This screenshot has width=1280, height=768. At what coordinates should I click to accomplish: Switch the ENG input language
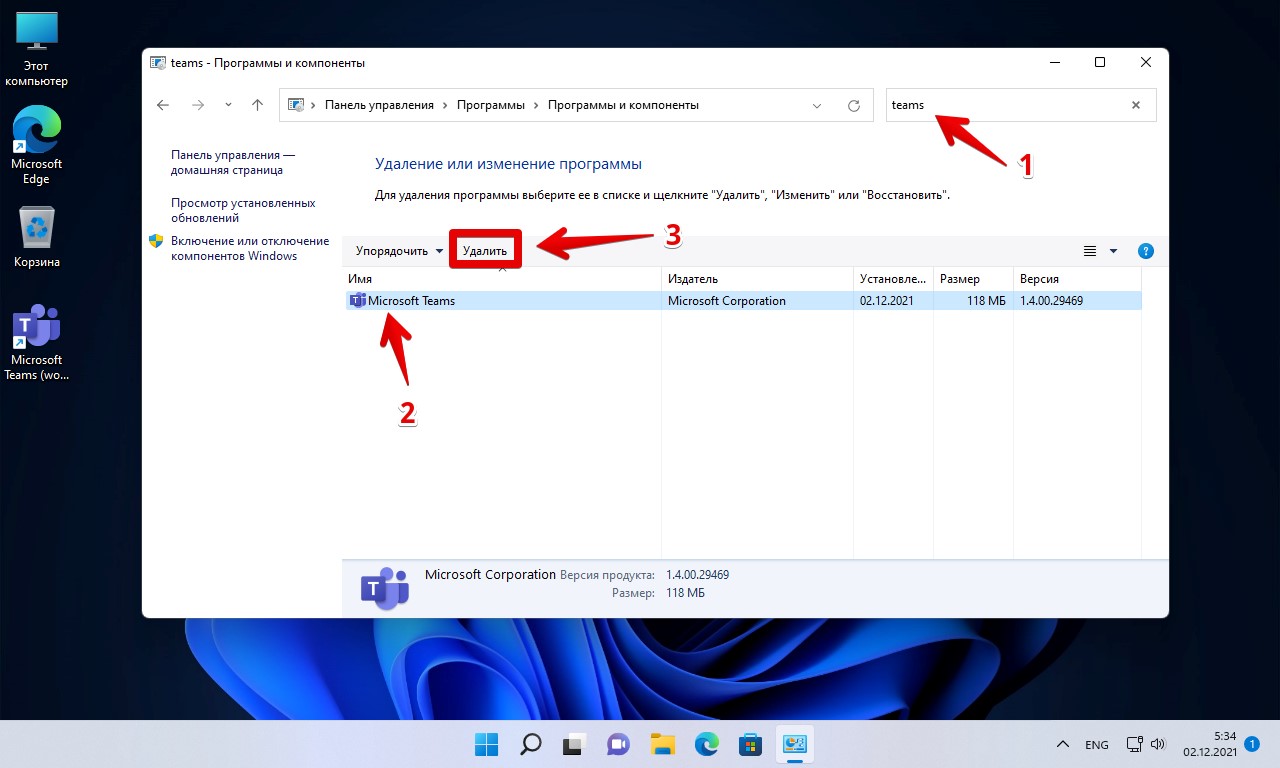point(1097,745)
